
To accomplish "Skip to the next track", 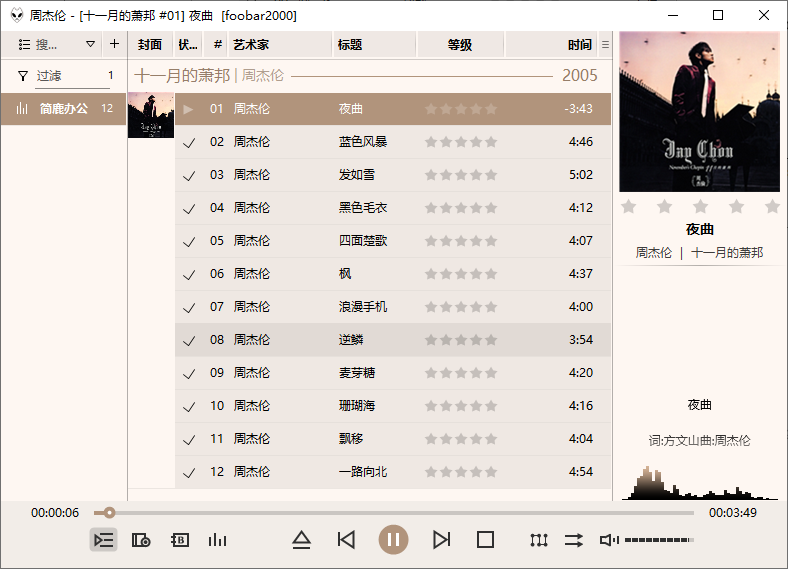I will click(x=441, y=540).
